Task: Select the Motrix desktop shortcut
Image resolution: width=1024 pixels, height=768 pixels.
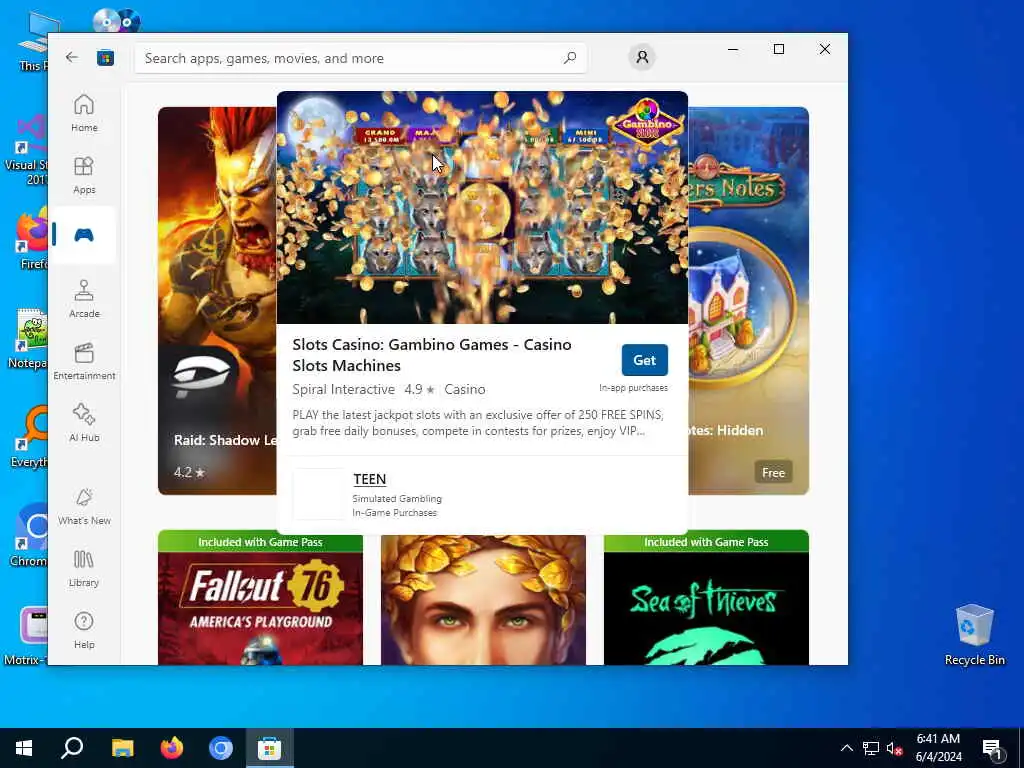Action: click(26, 636)
